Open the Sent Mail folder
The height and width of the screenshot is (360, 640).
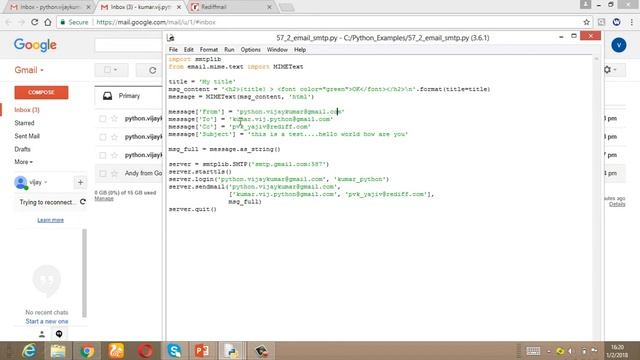pos(27,136)
